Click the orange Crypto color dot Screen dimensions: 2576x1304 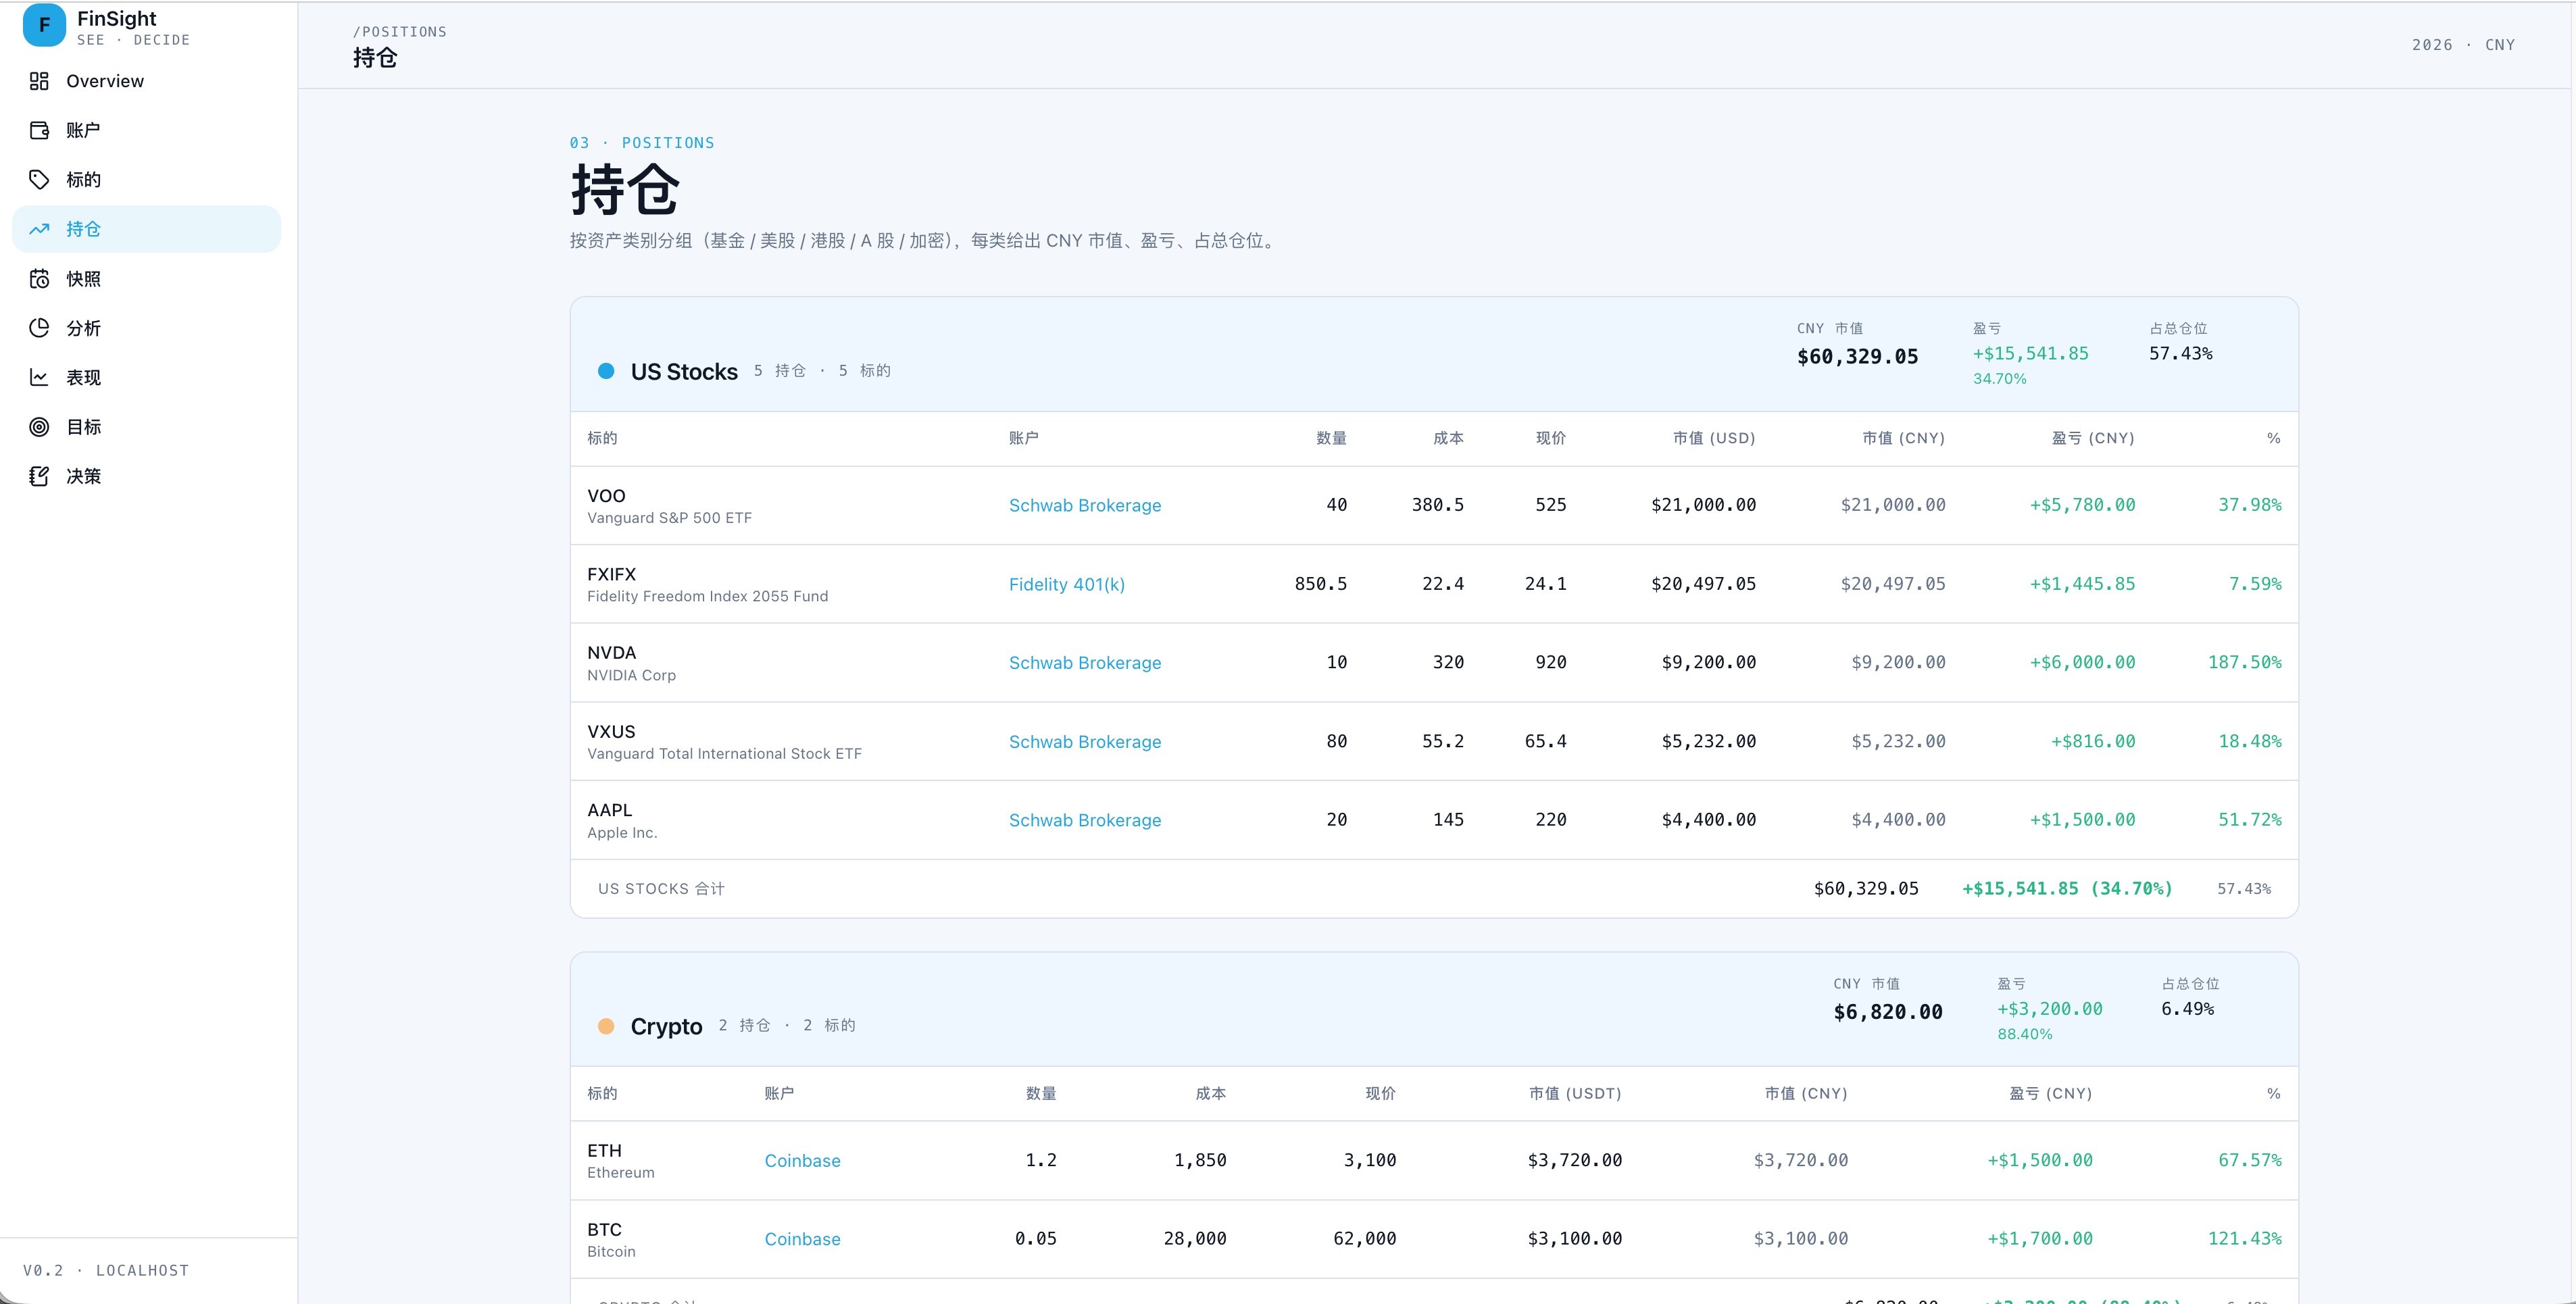[x=606, y=1026]
